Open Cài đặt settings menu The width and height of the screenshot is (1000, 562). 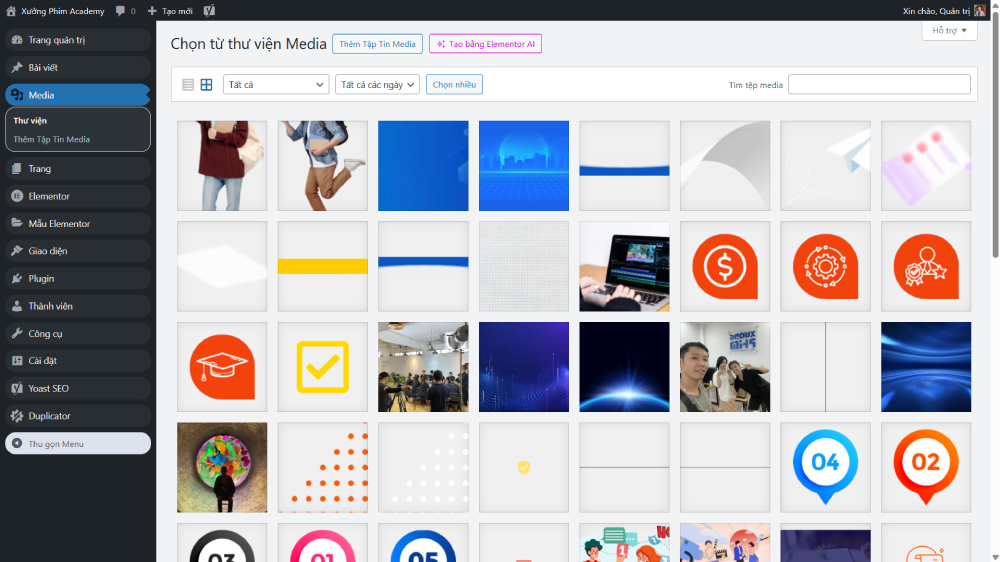[78, 360]
